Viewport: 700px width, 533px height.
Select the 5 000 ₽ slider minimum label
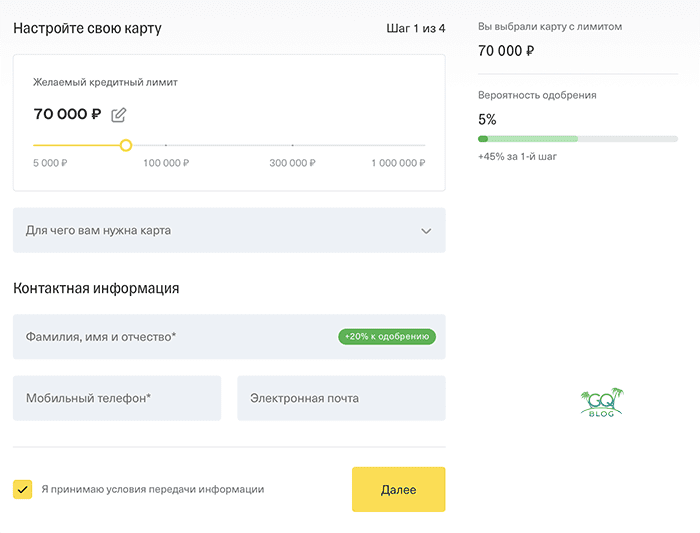50,163
